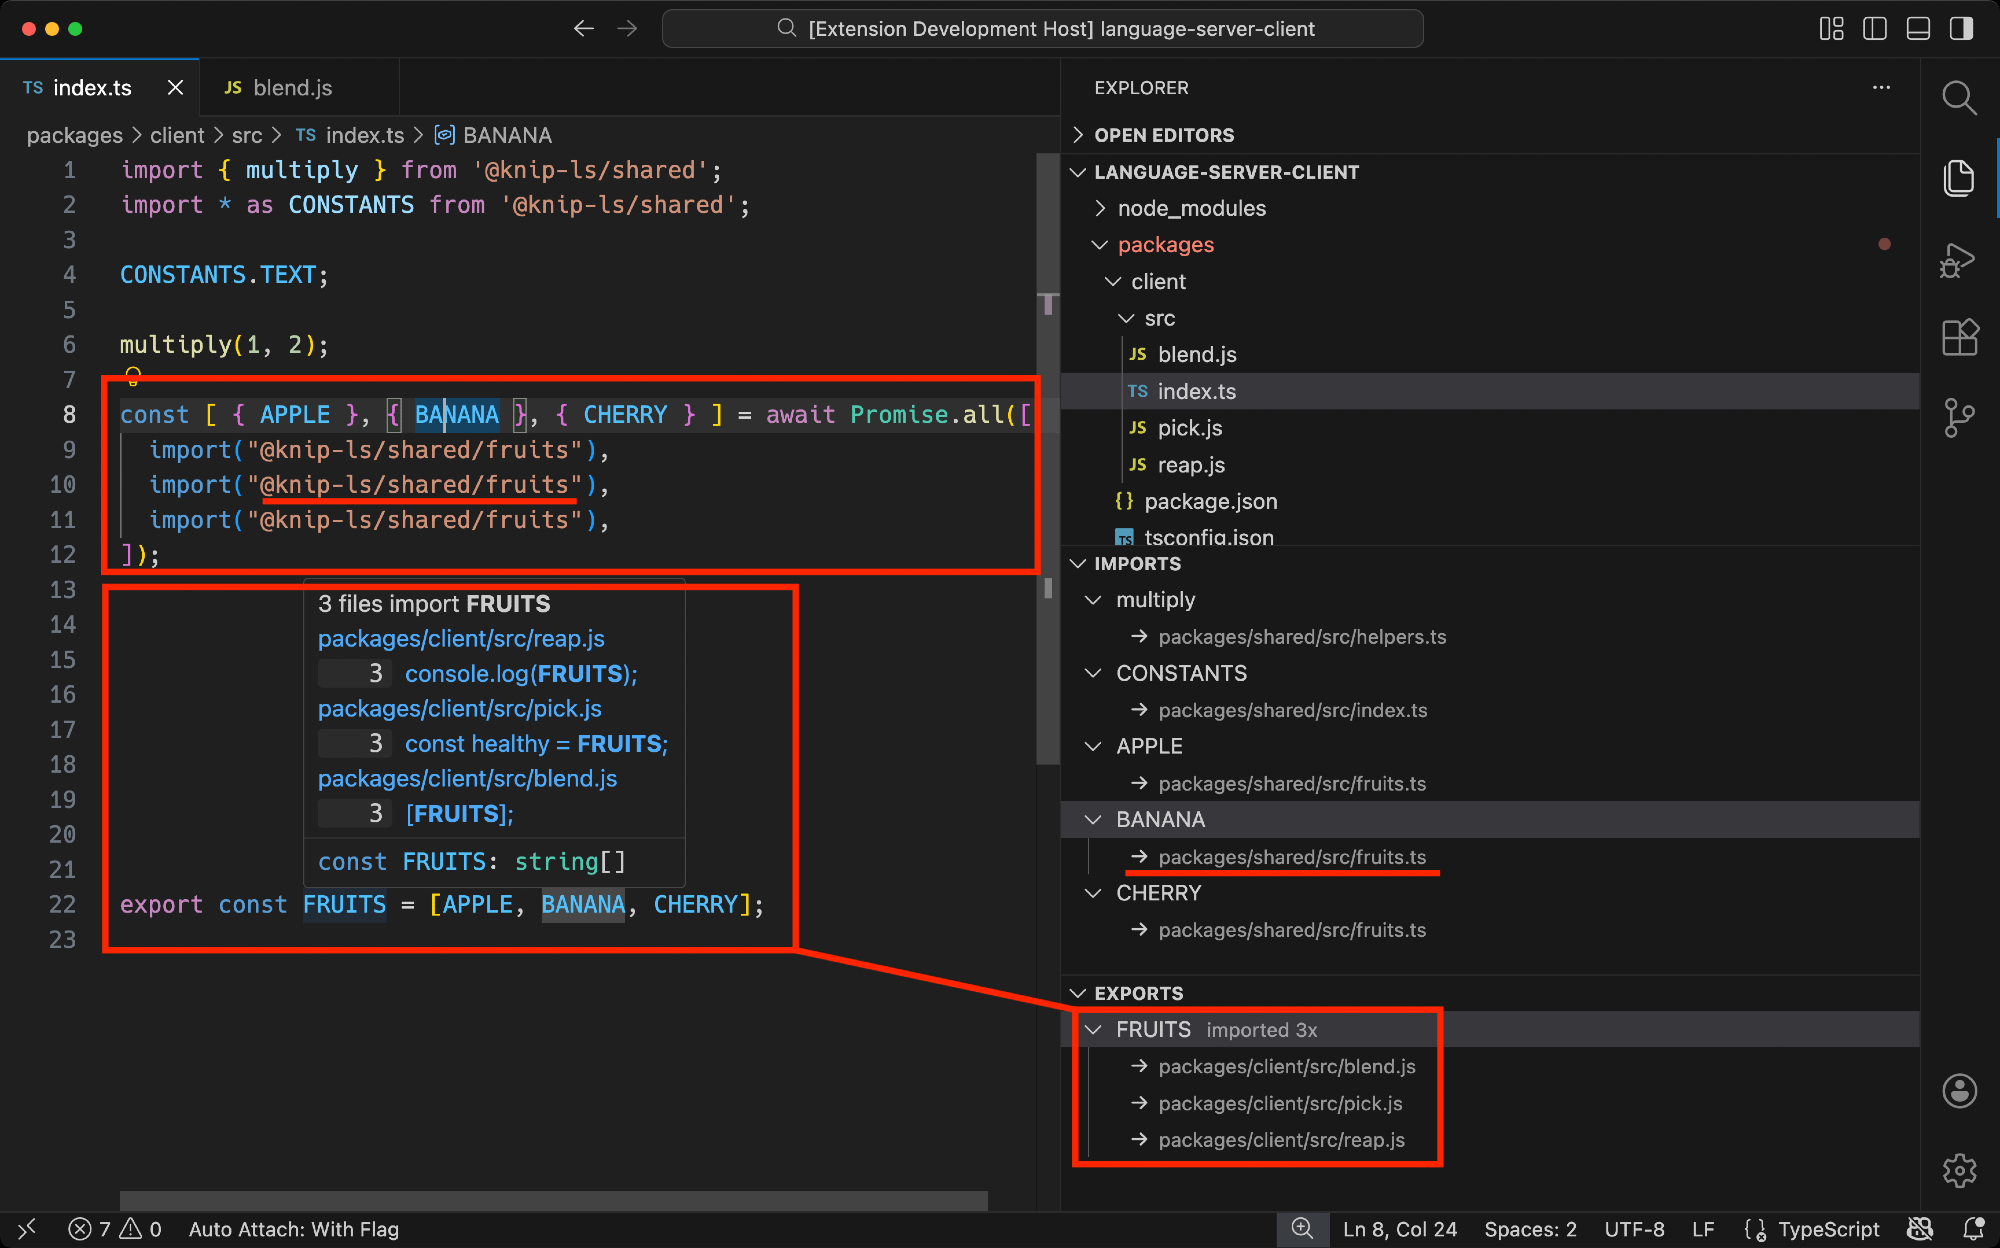Click the lightbulb code action icon
The height and width of the screenshot is (1248, 2000).
click(x=133, y=377)
